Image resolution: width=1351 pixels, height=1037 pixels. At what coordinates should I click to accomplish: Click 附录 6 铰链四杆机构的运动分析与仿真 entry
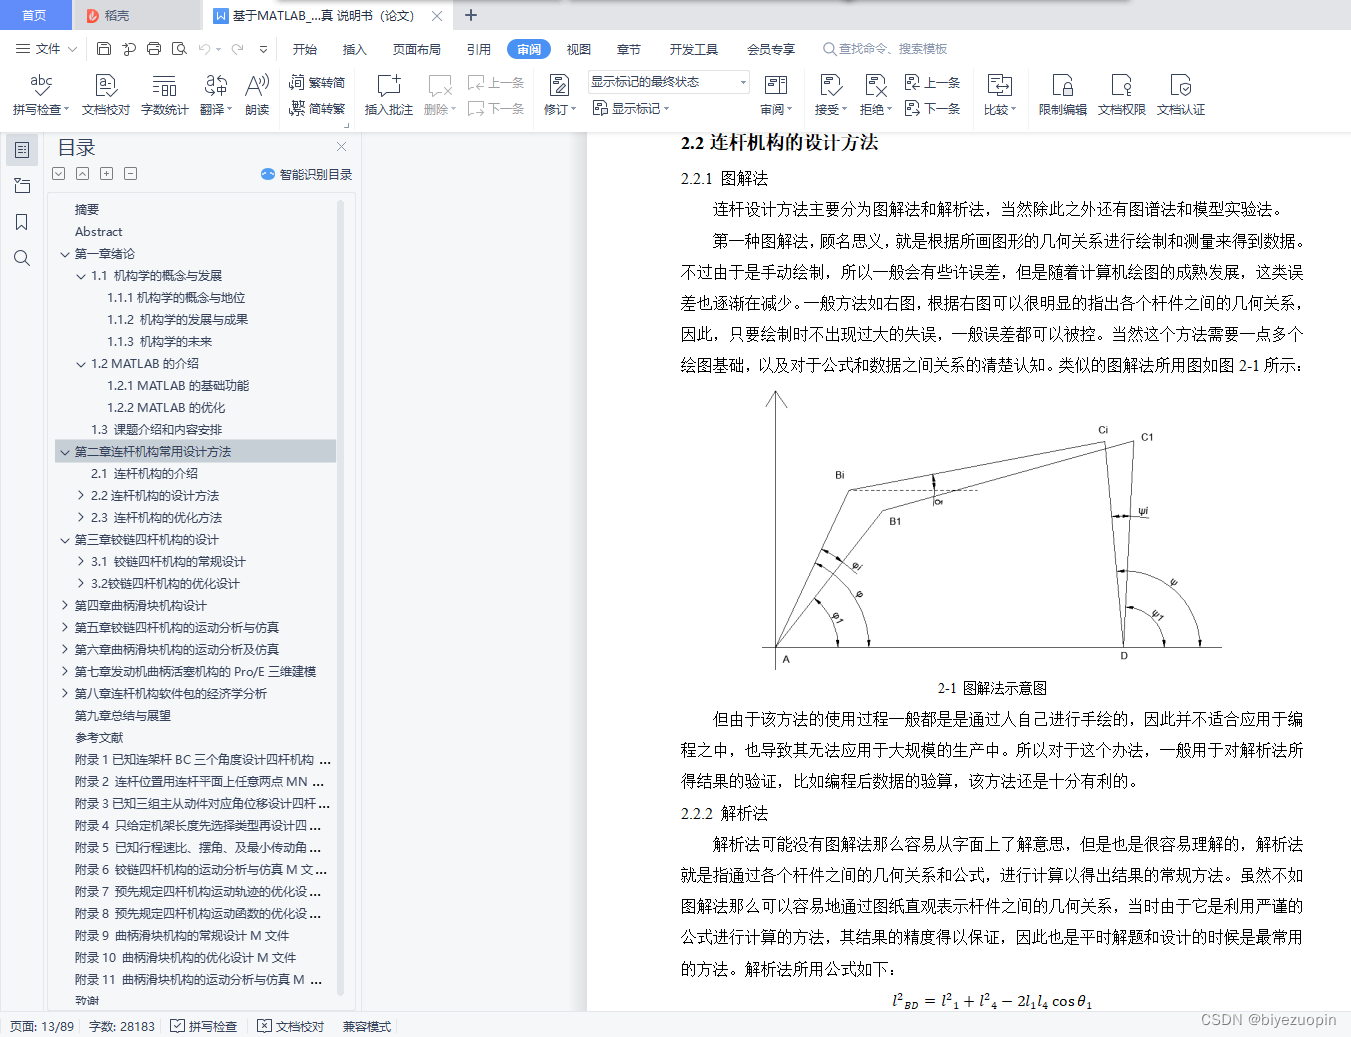tap(195, 869)
